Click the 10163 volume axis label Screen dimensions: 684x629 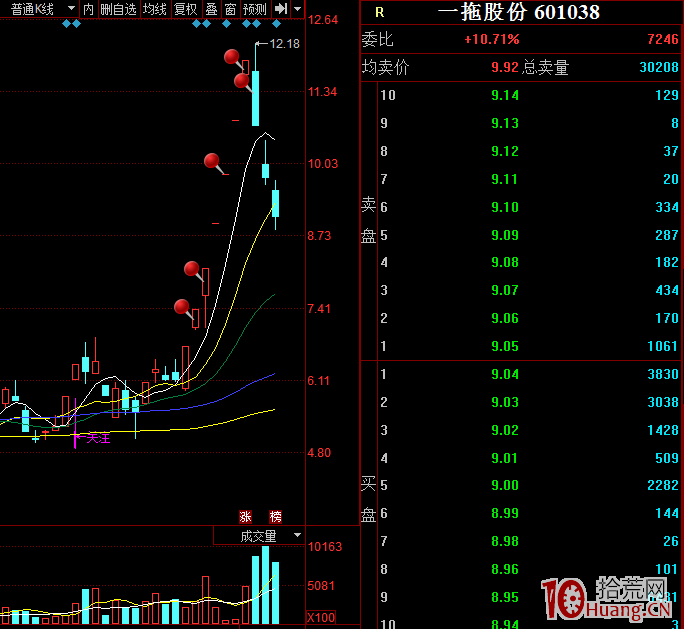tap(325, 547)
